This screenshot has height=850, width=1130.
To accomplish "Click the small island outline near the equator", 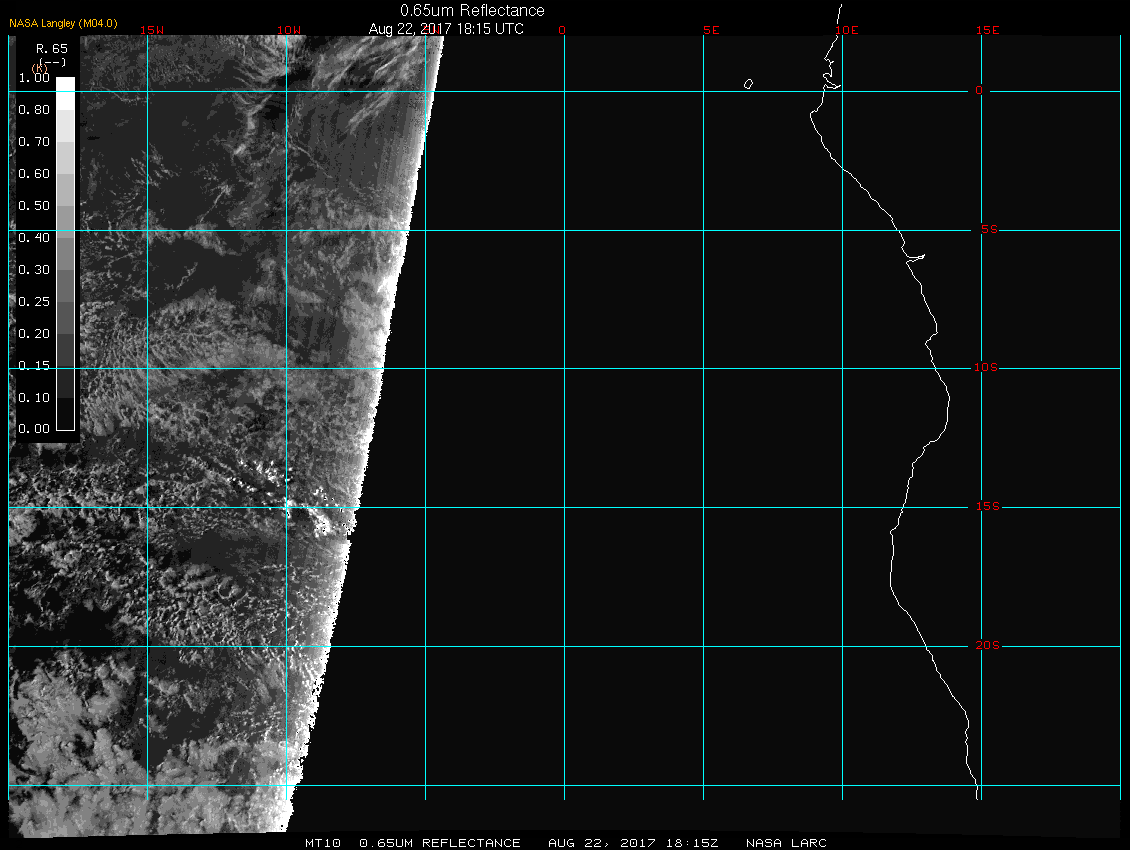I will click(749, 84).
